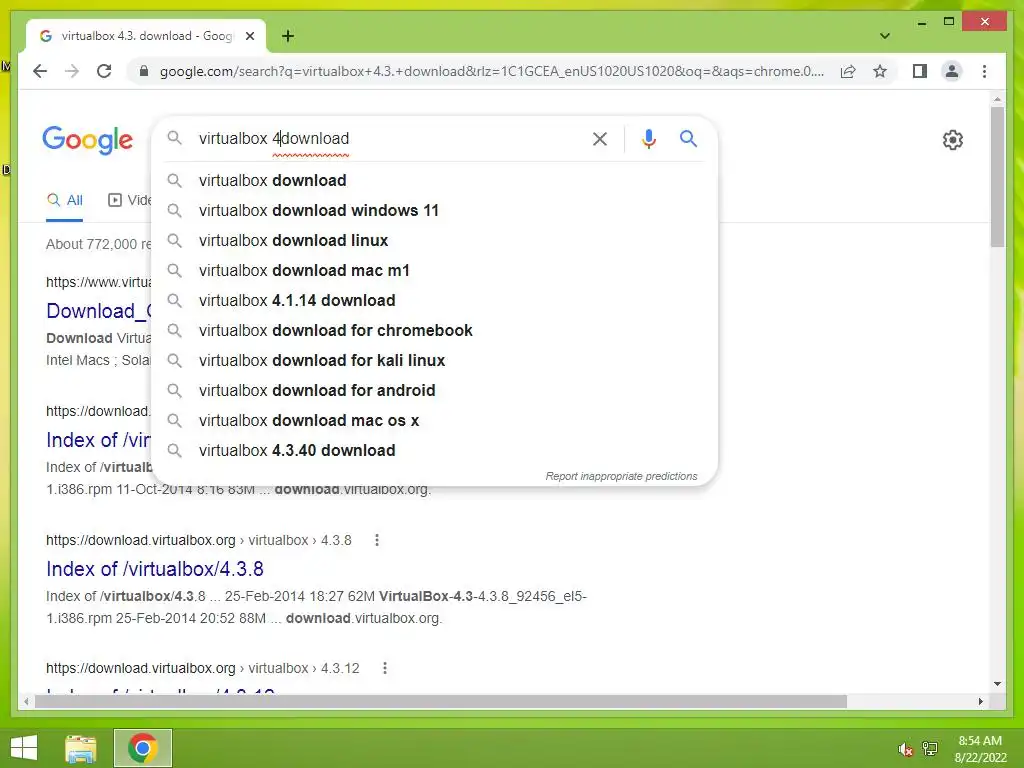Submit search with the blue magnifier

[x=688, y=138]
